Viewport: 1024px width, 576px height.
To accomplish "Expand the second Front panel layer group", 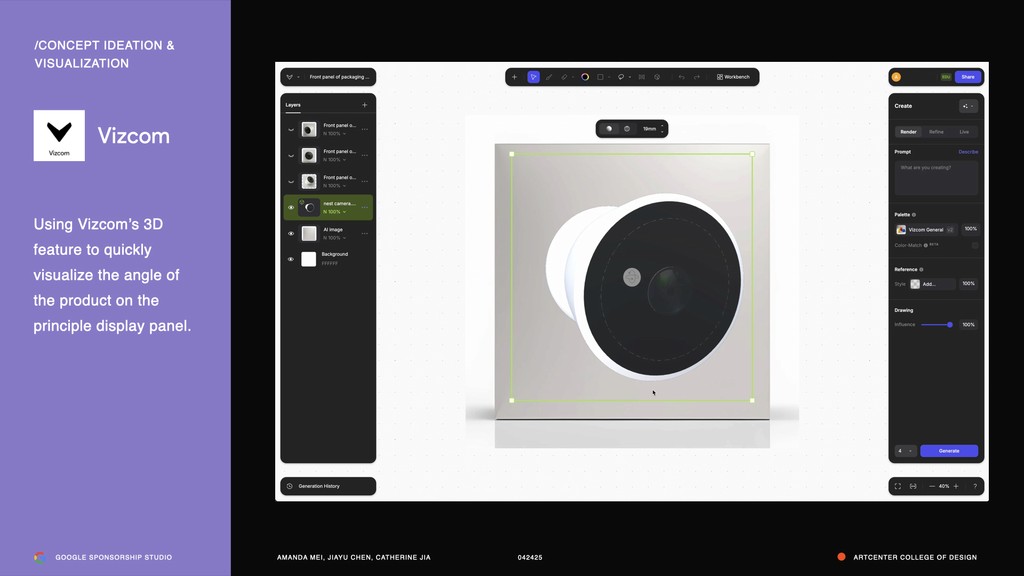I will [291, 155].
